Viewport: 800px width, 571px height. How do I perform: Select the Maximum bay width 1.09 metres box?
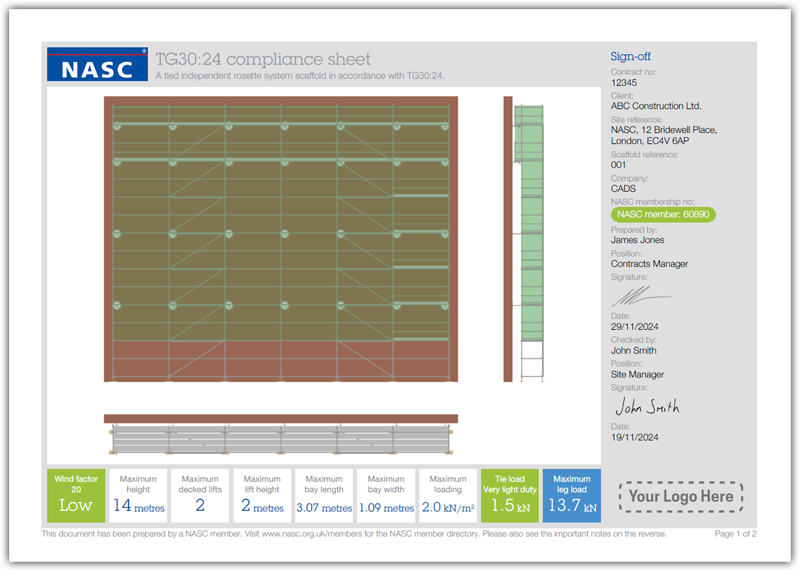(386, 496)
